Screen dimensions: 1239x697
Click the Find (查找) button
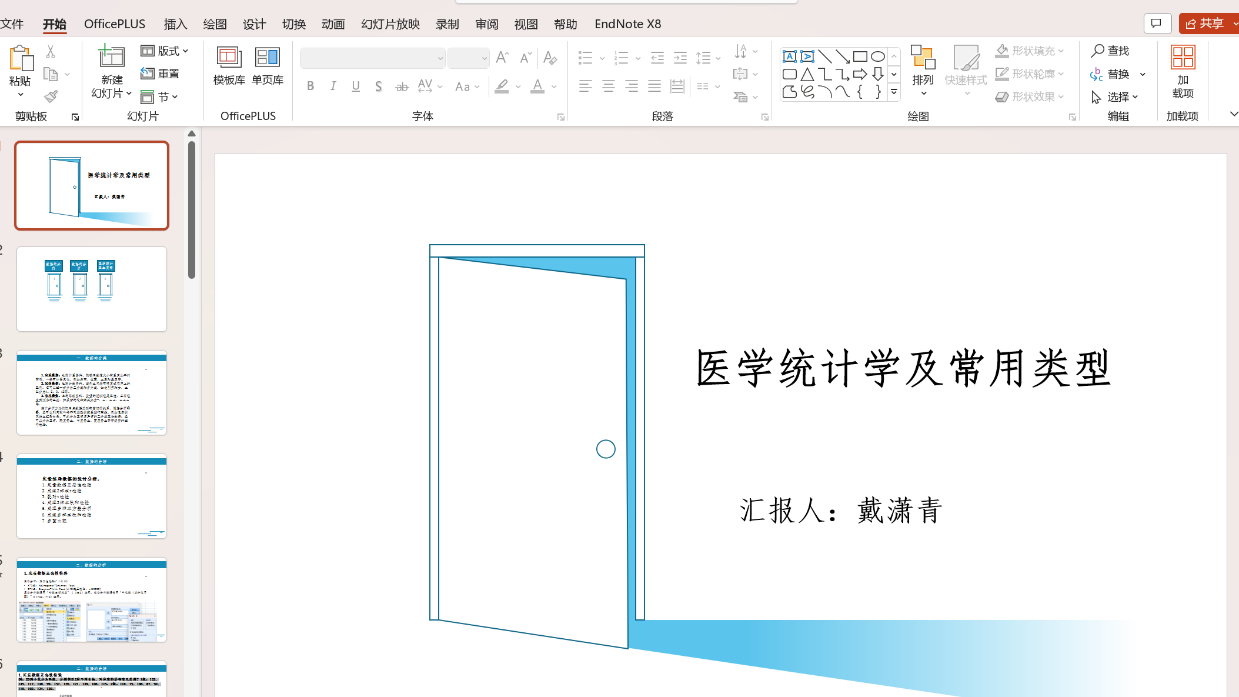1111,51
